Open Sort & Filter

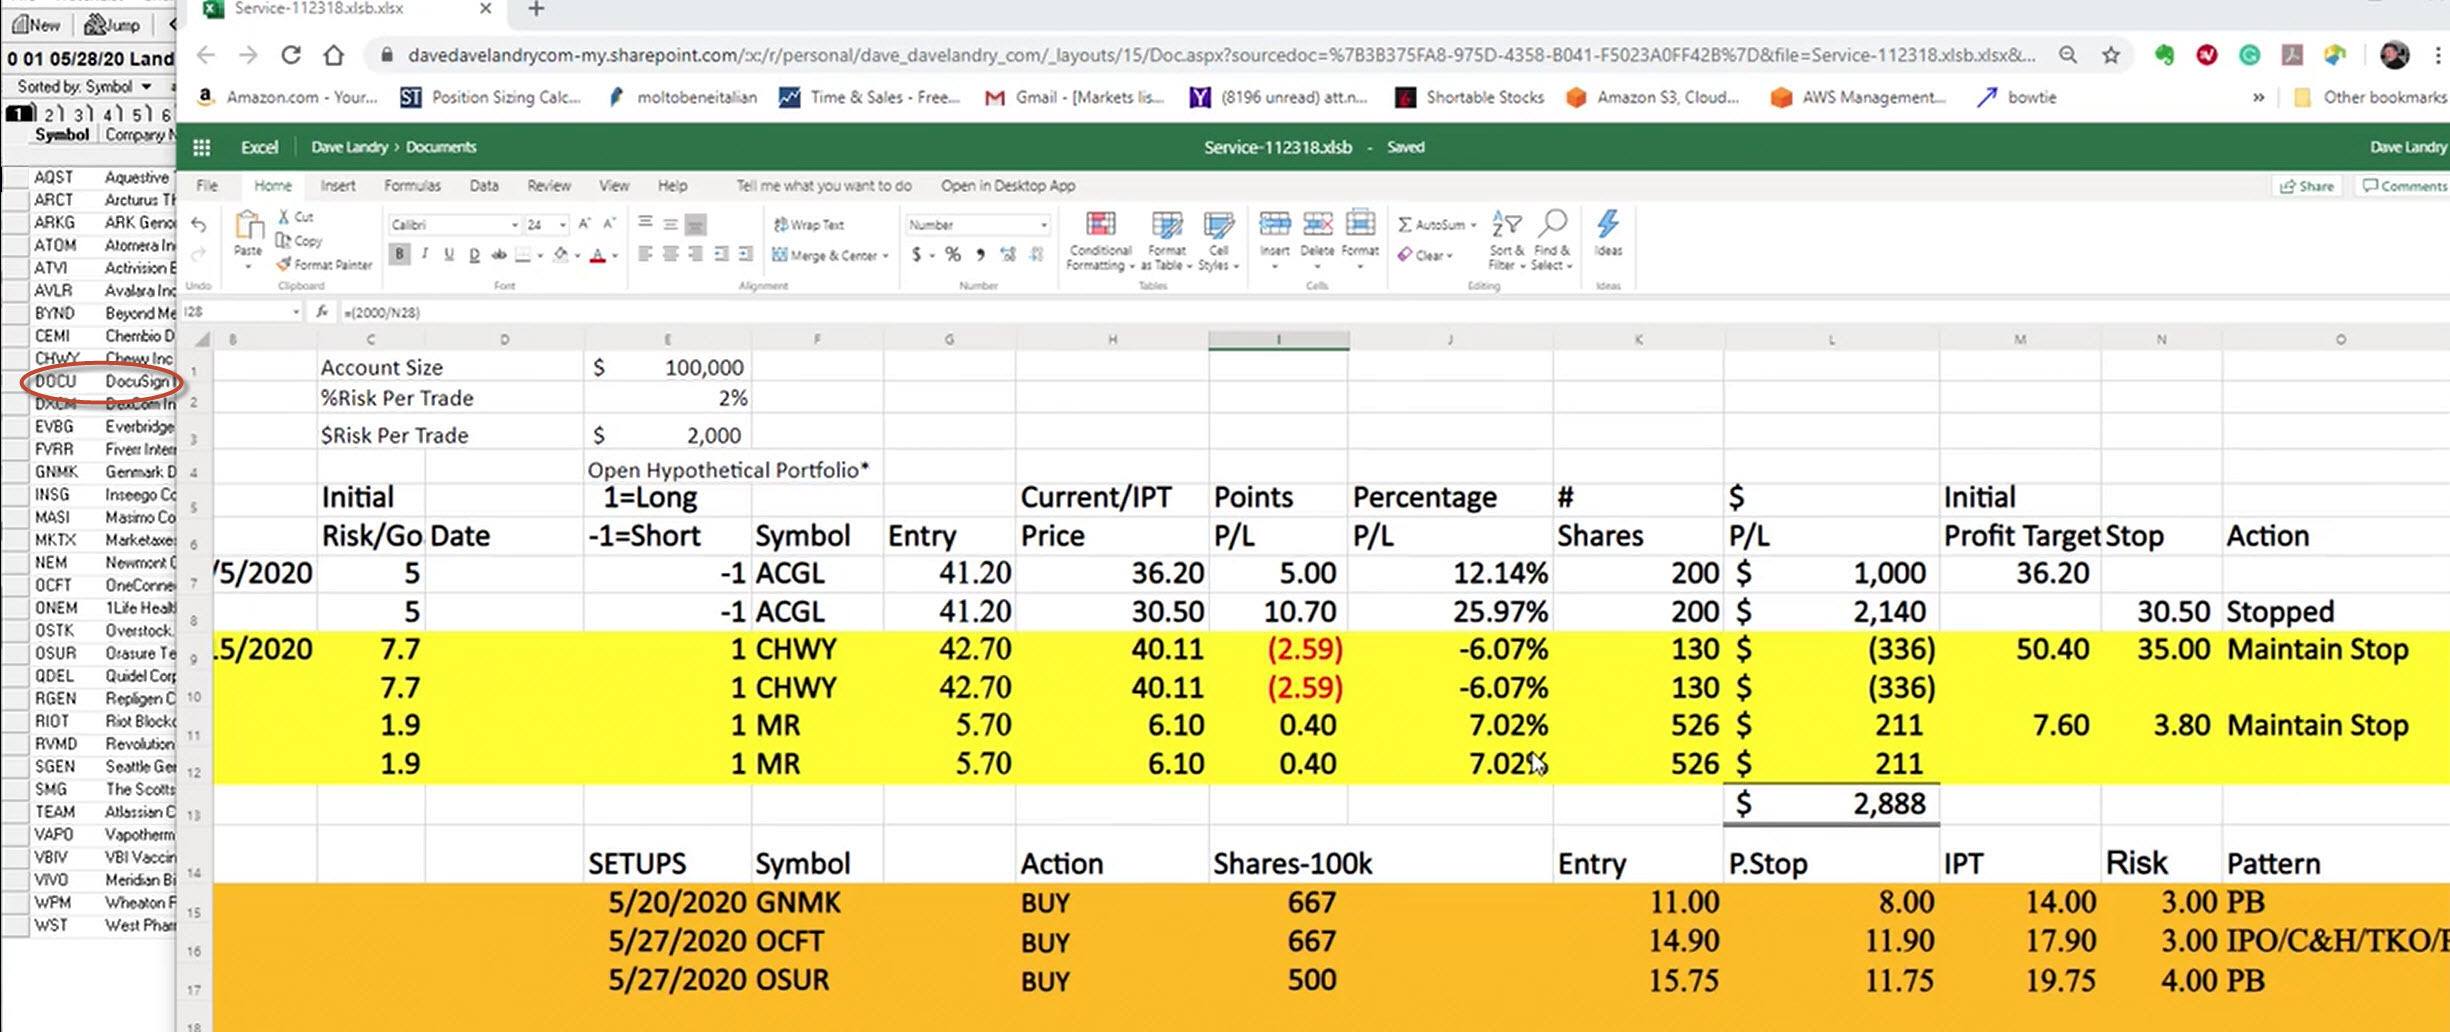pyautogui.click(x=1506, y=240)
